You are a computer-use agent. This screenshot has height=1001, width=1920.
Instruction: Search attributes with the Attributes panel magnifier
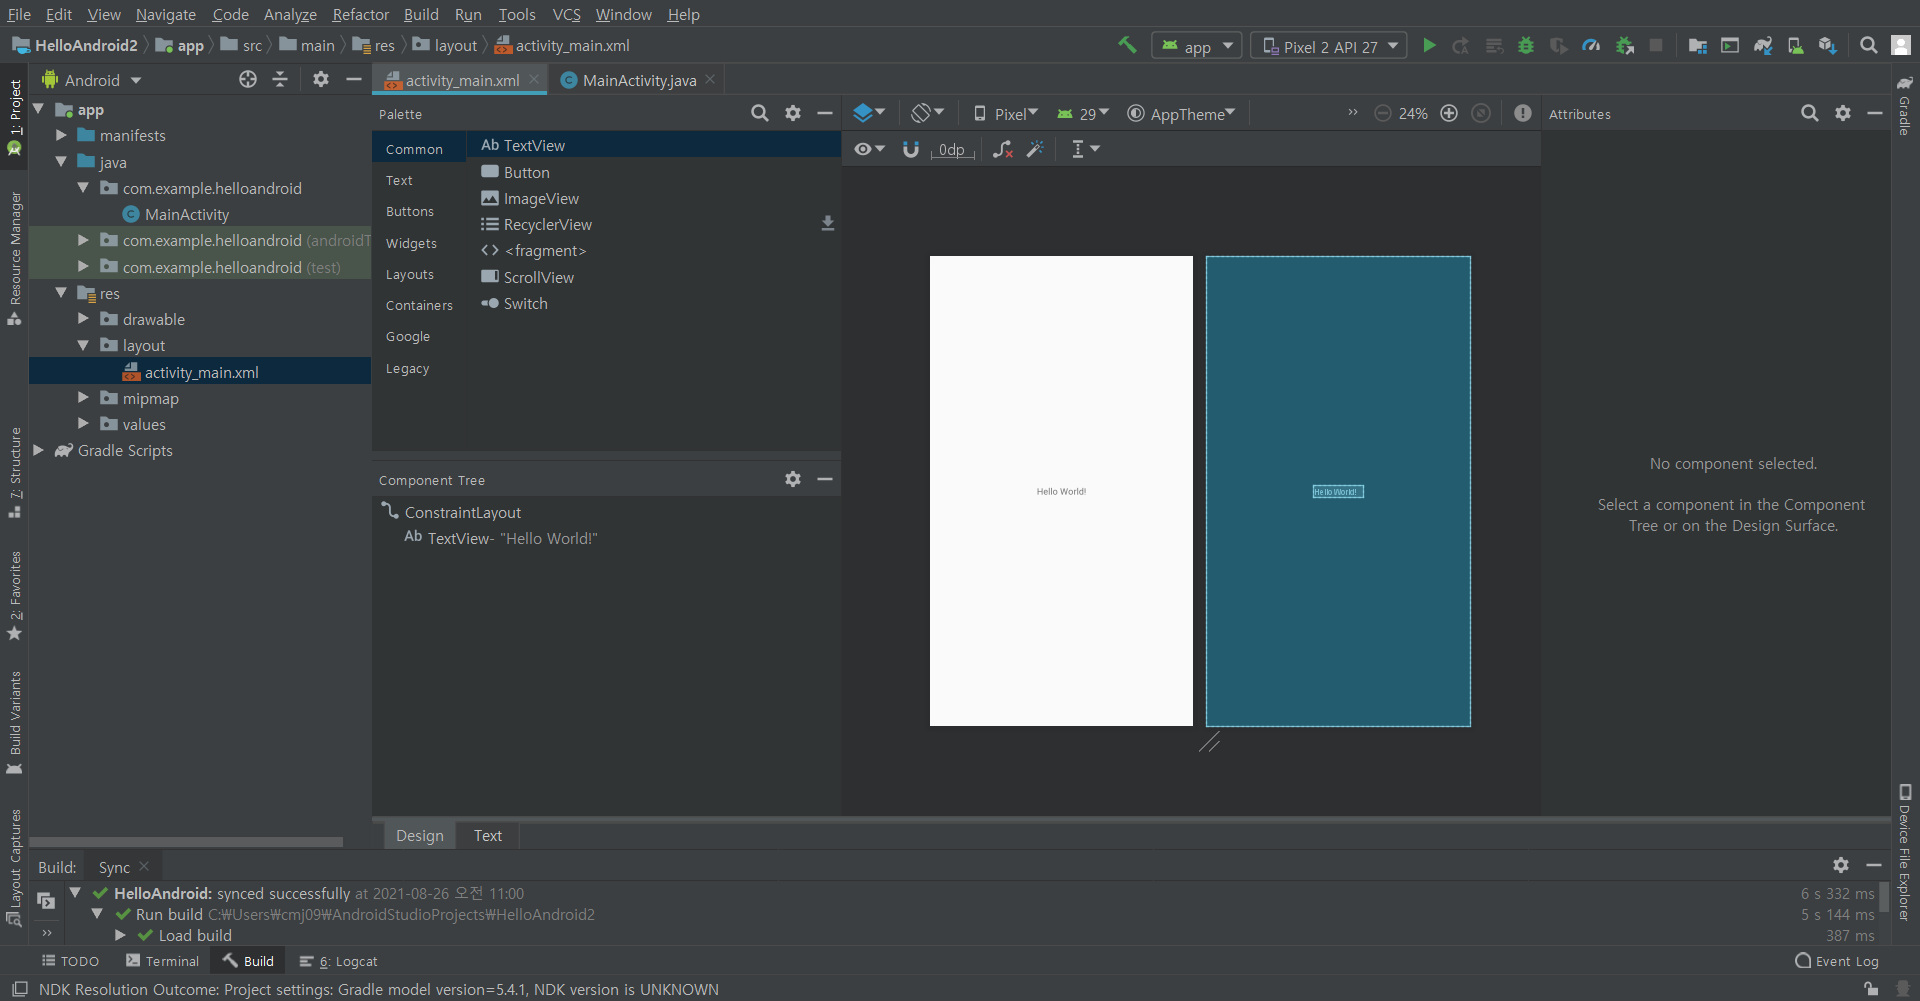(1810, 113)
